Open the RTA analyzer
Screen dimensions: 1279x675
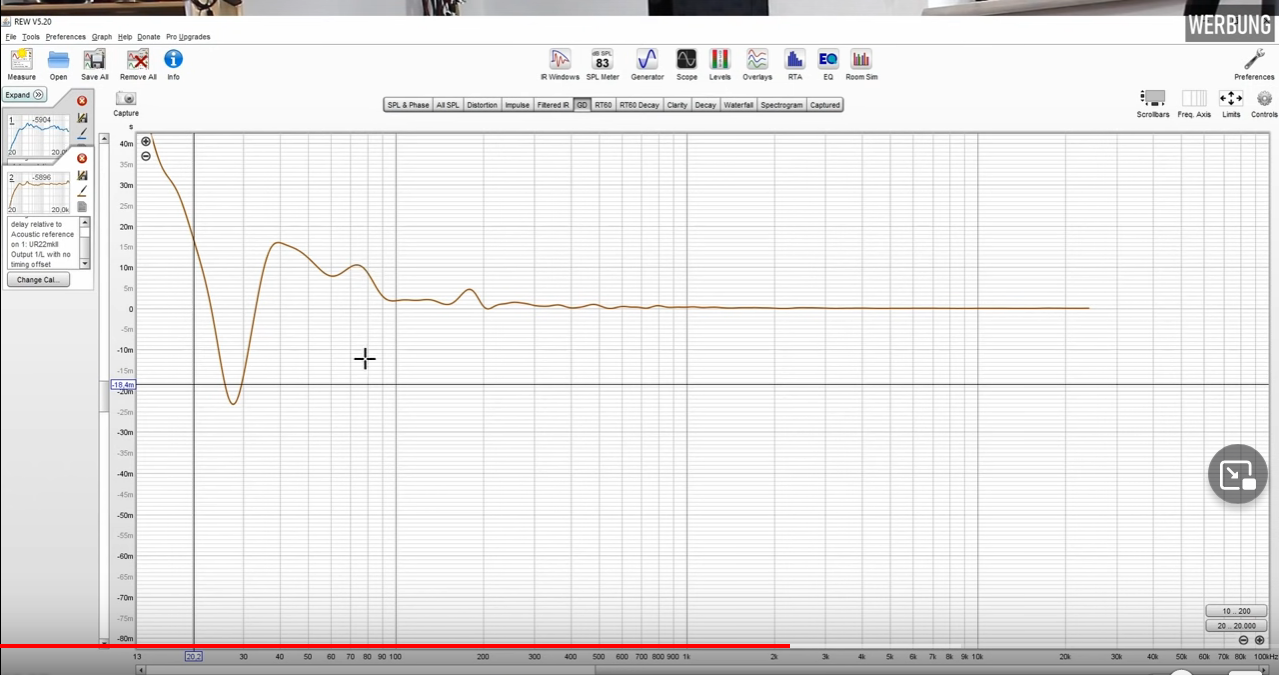click(794, 63)
